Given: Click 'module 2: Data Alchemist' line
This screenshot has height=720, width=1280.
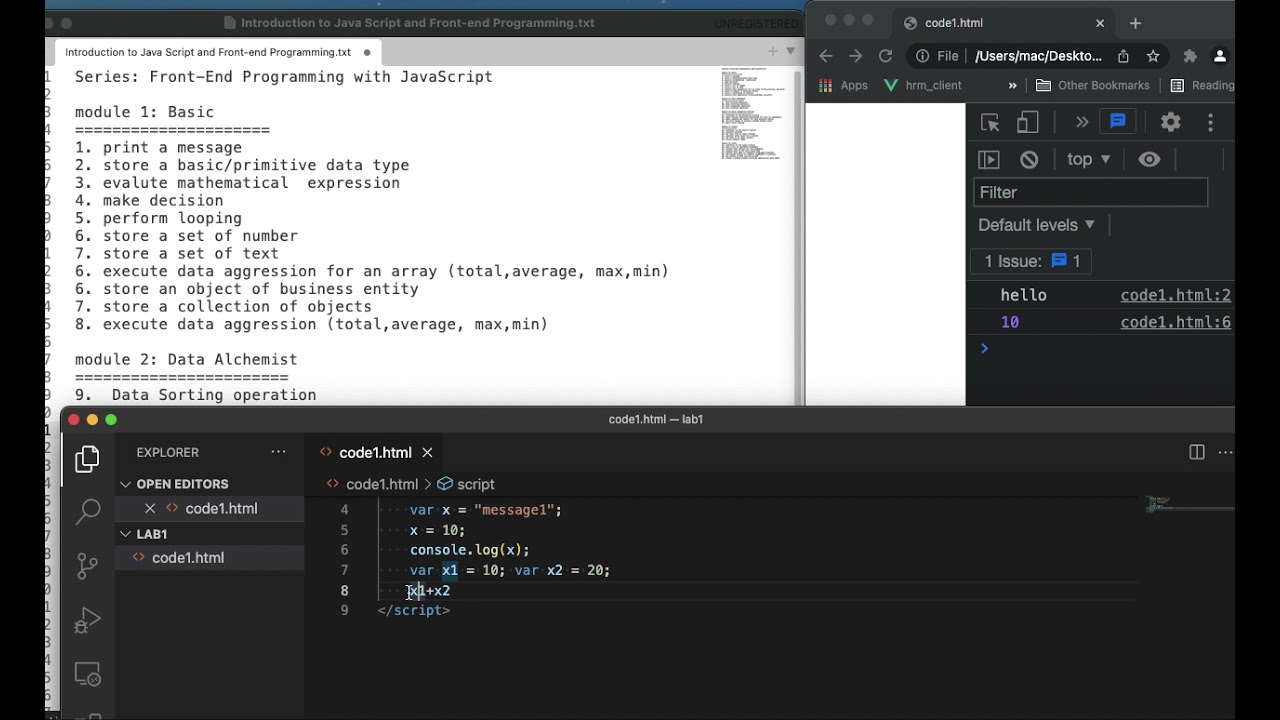Looking at the screenshot, I should 186,359.
